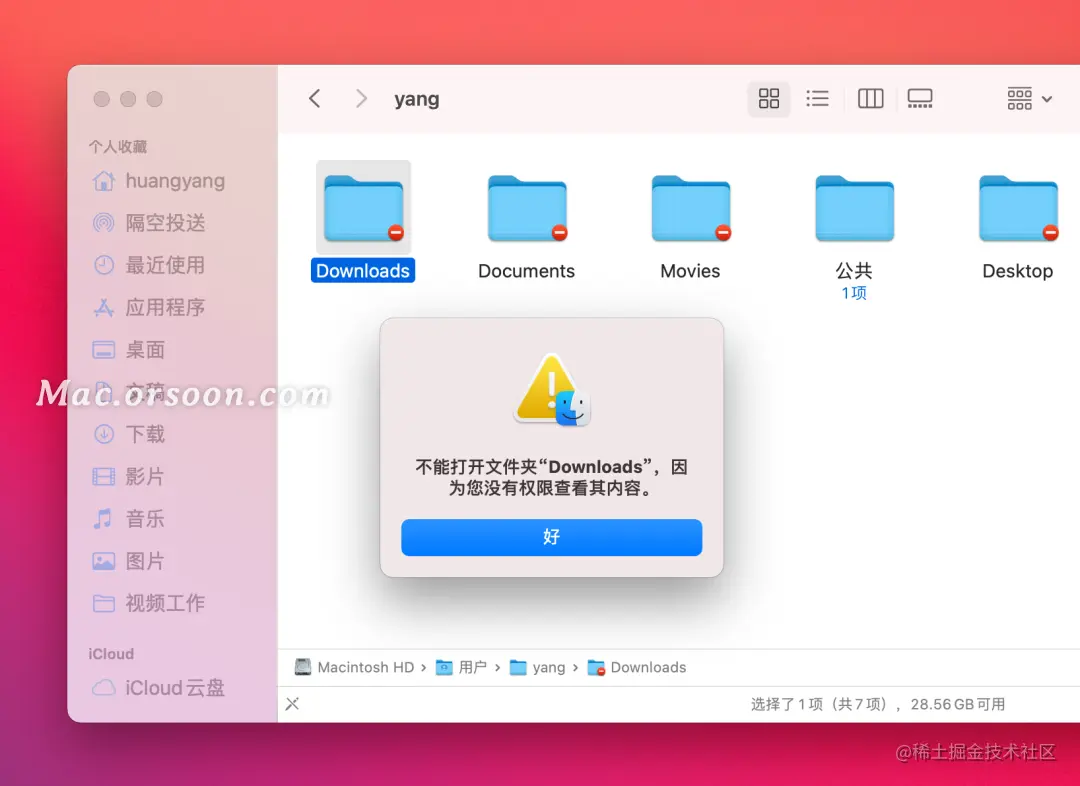This screenshot has width=1080, height=786.
Task: Click the 28.56 GB 可用 status text
Action: [x=957, y=705]
